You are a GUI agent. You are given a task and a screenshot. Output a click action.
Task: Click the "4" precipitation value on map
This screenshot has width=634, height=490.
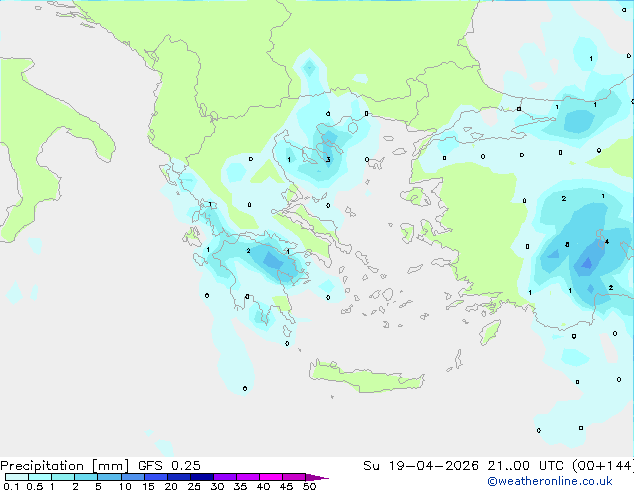(x=607, y=242)
